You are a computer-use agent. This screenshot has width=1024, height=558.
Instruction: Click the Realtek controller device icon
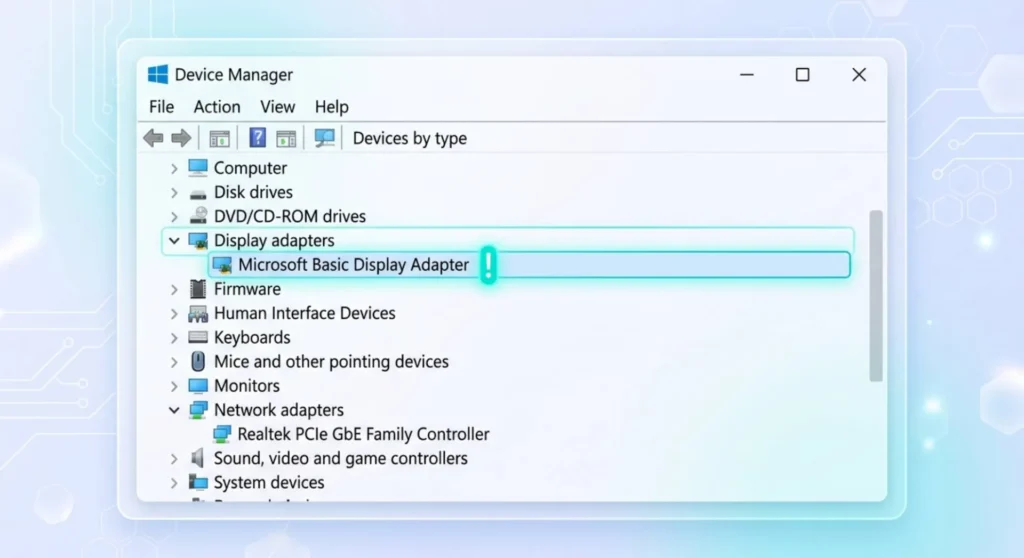[222, 434]
